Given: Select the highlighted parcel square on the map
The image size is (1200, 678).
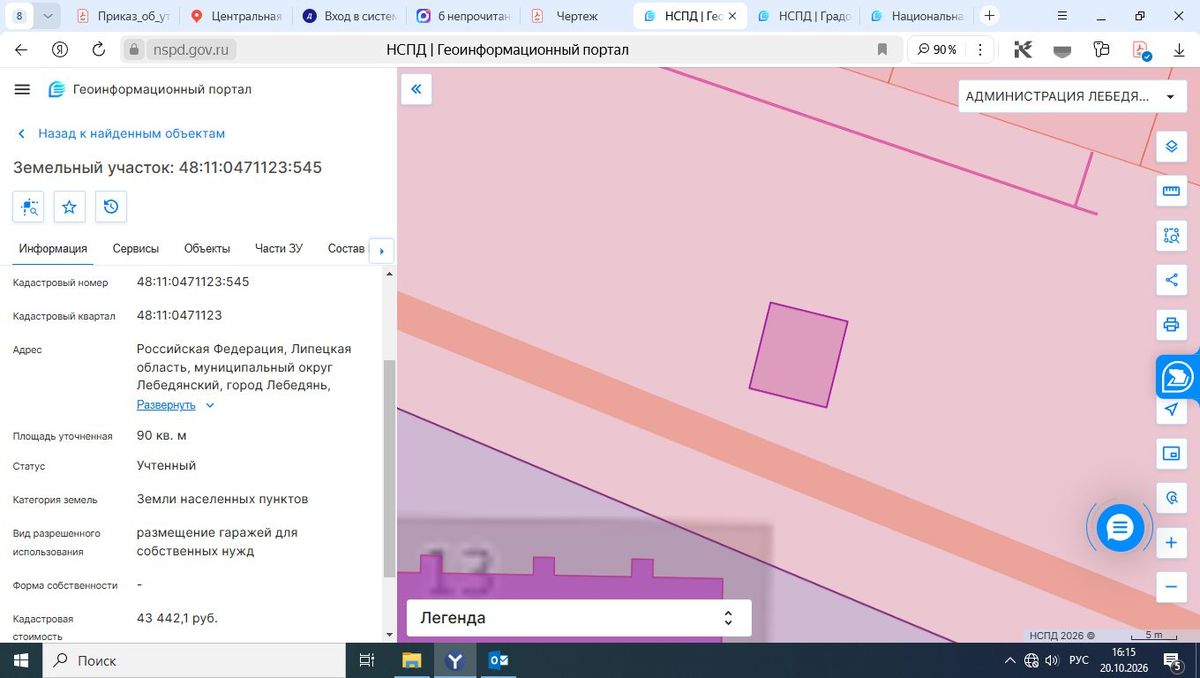Looking at the screenshot, I should [799, 355].
